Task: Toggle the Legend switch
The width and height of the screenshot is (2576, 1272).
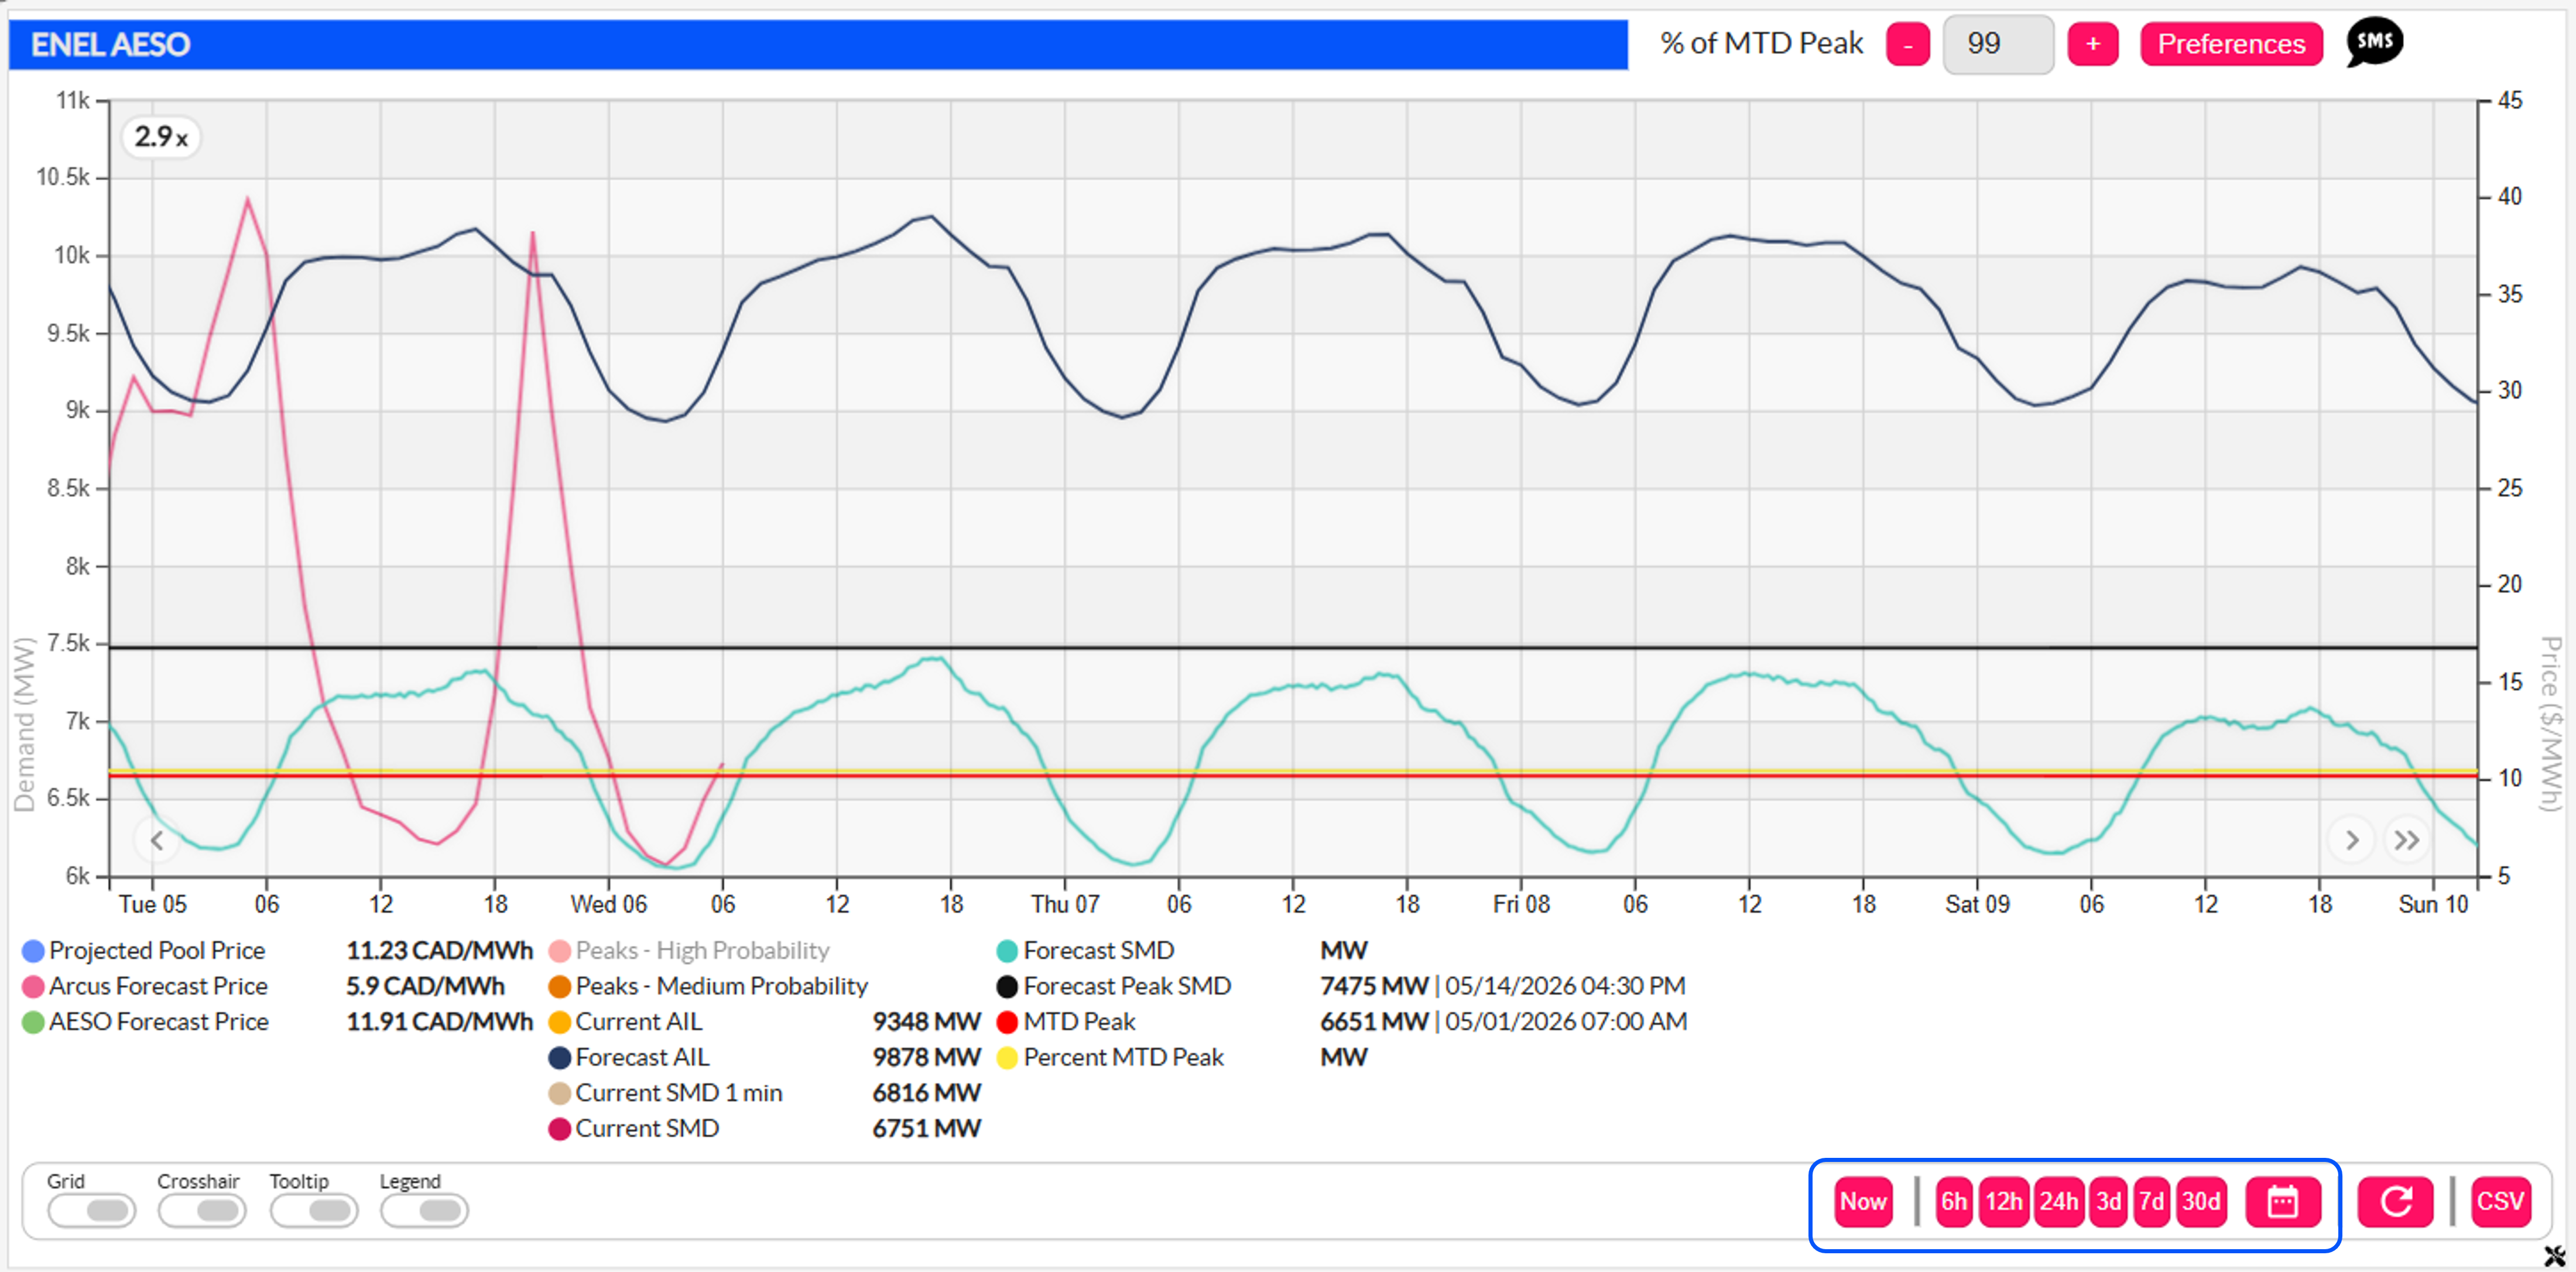Action: point(425,1210)
